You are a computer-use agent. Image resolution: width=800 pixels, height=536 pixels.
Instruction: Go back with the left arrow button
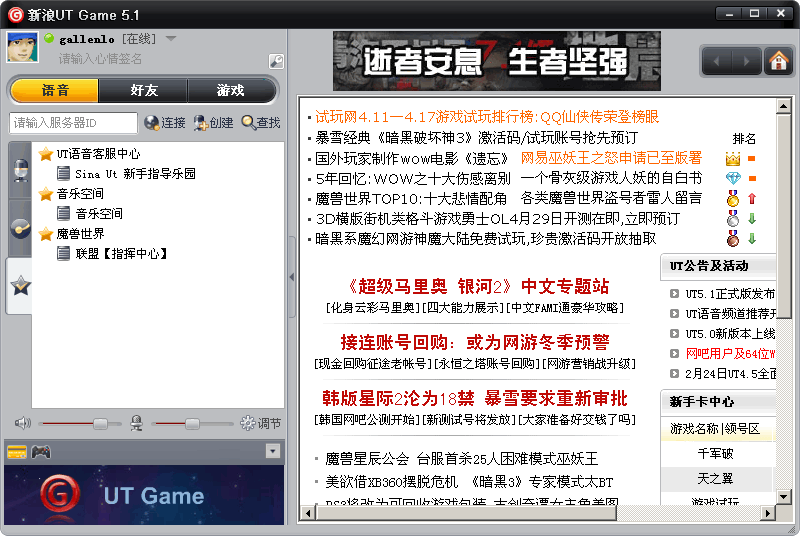716,62
